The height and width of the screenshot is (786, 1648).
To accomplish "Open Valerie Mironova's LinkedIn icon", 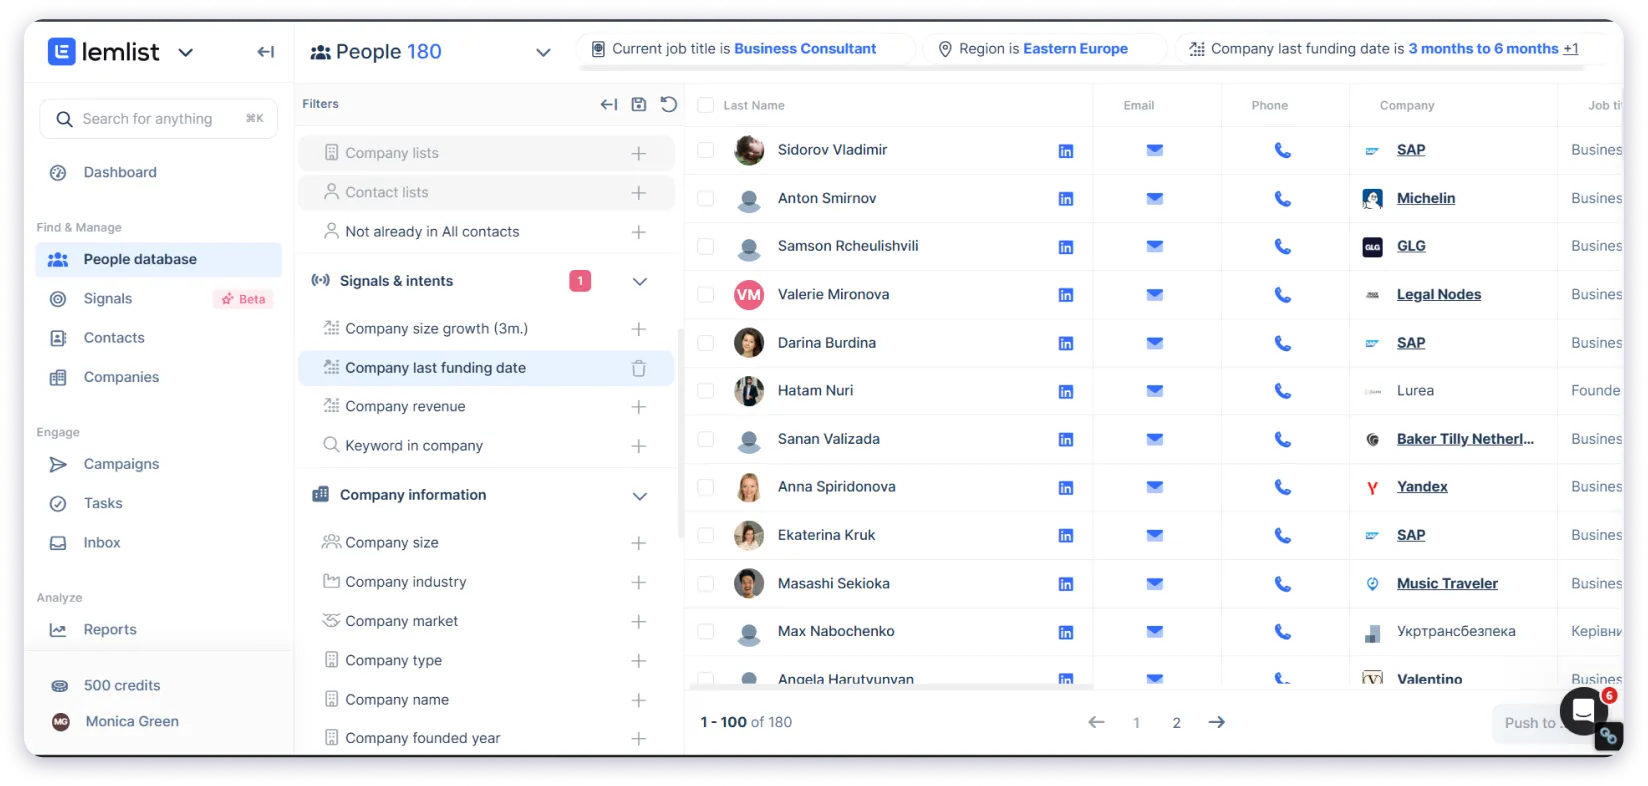I will pos(1066,295).
